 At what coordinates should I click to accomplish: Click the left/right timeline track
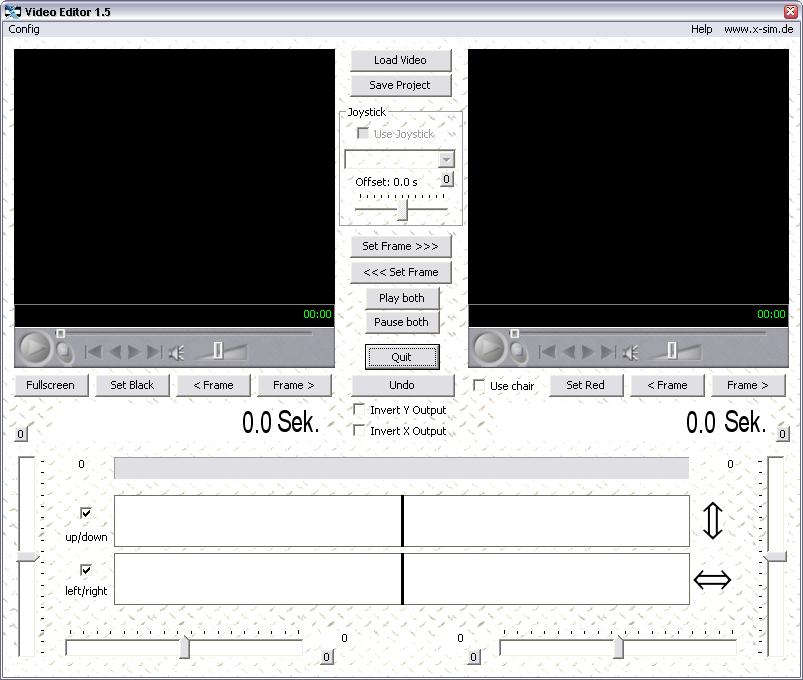402,579
